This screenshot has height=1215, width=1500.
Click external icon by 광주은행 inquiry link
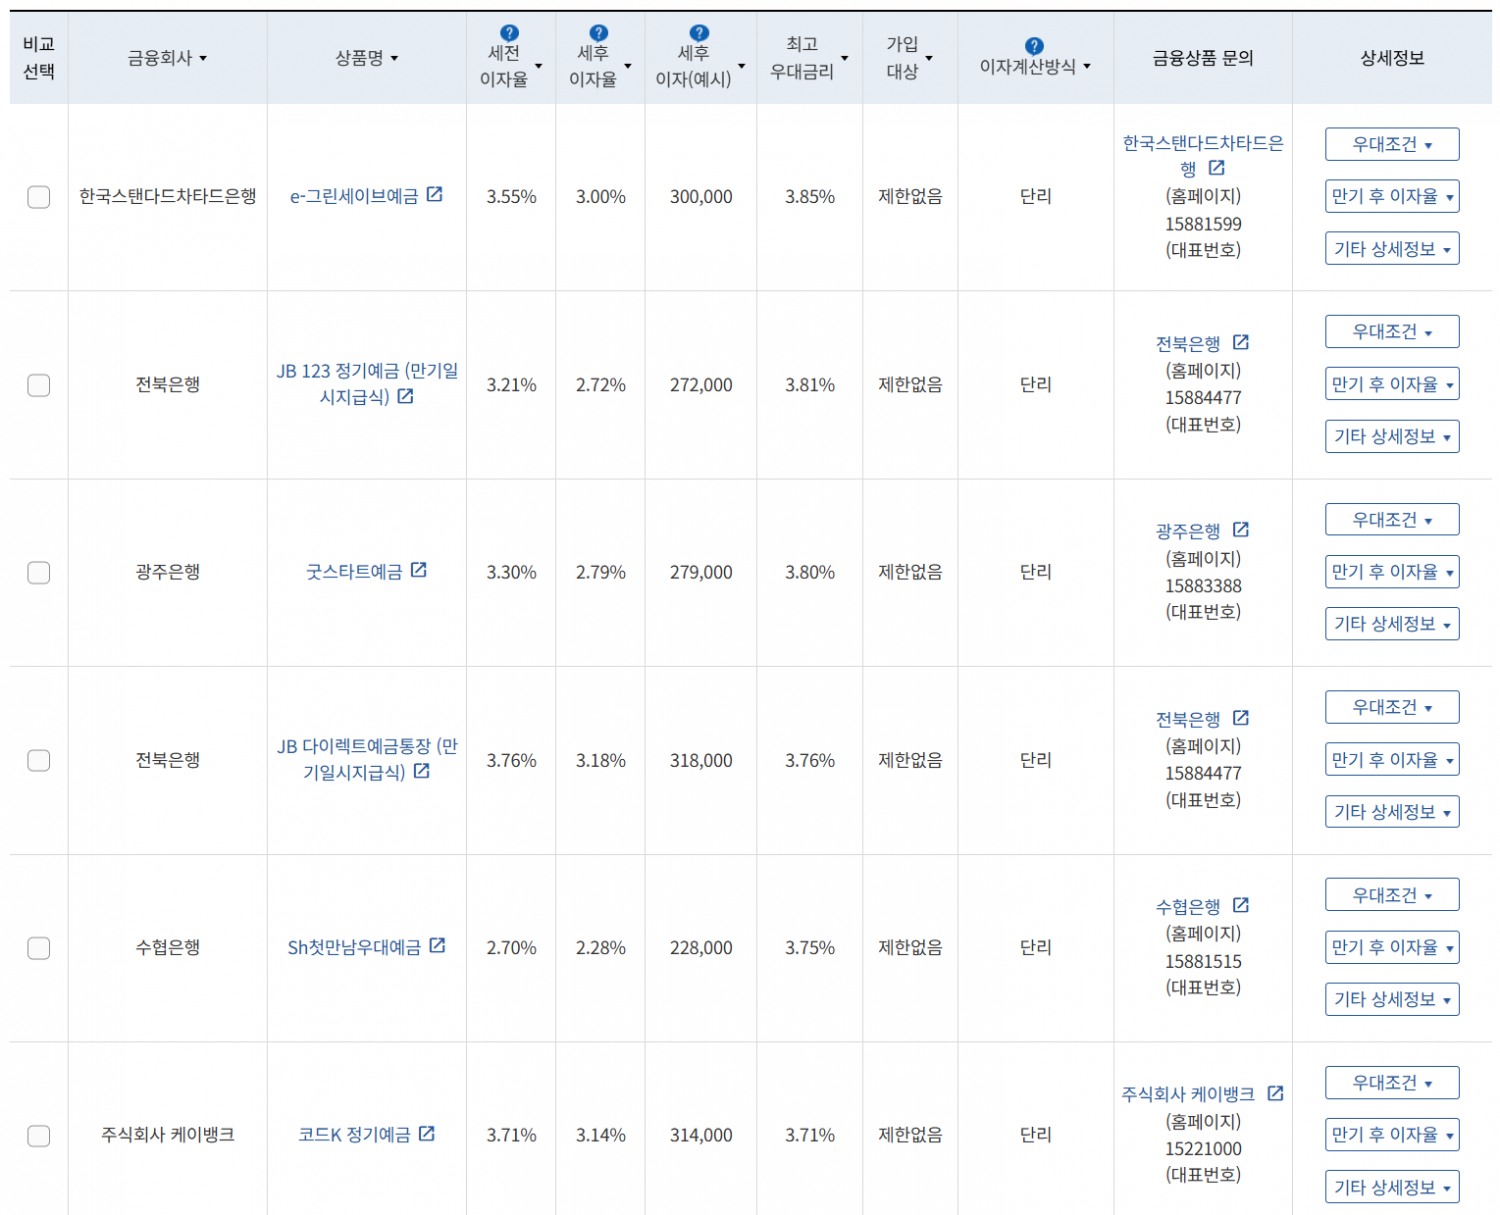pyautogui.click(x=1241, y=529)
